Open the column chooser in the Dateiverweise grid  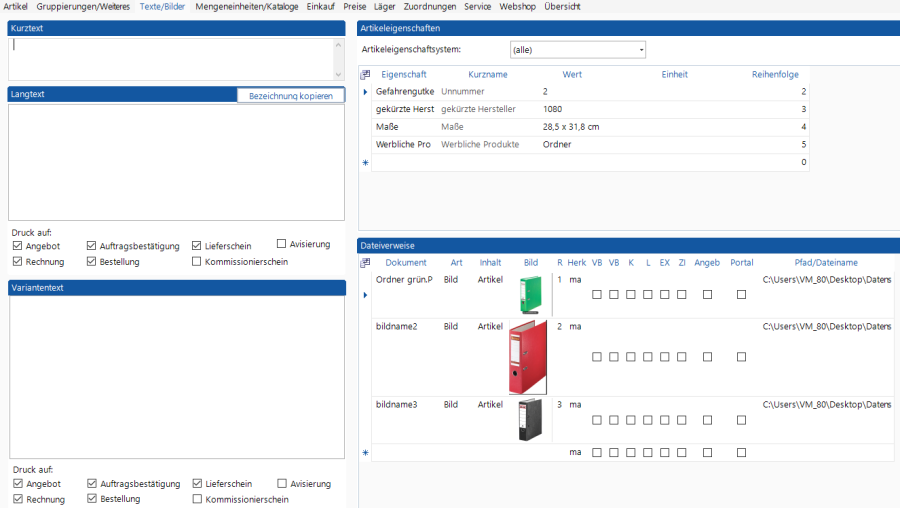(365, 263)
